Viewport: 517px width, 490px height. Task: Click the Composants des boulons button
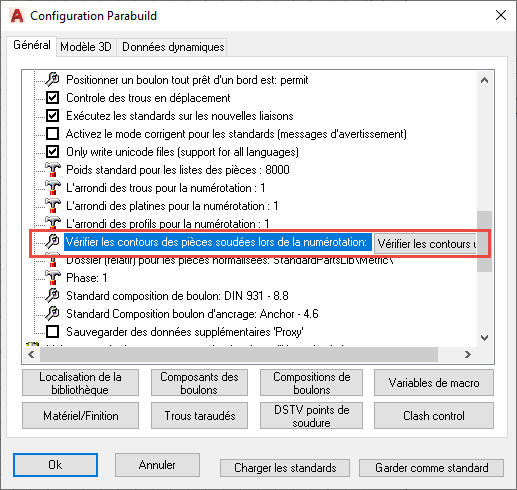(199, 383)
